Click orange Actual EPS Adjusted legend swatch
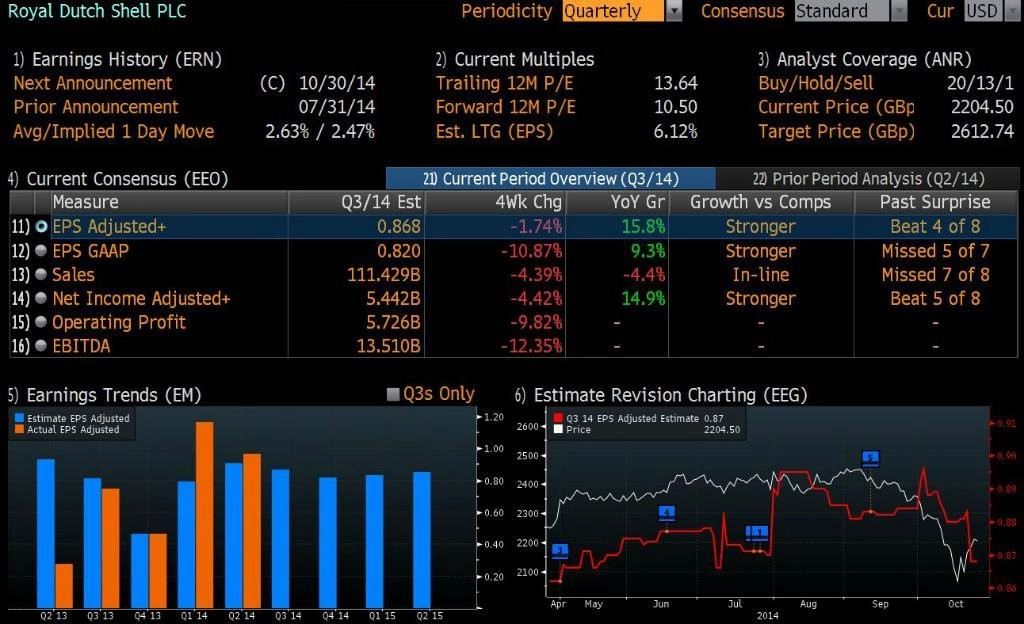 20,429
